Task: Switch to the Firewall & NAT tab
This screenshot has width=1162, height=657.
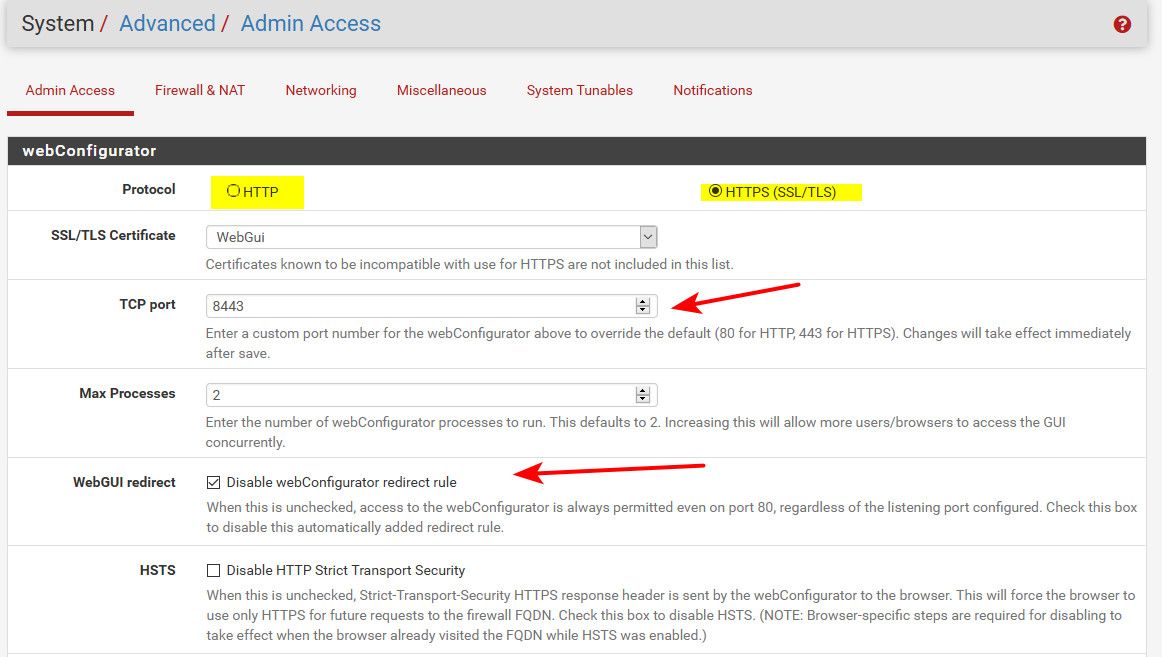Action: pos(199,90)
